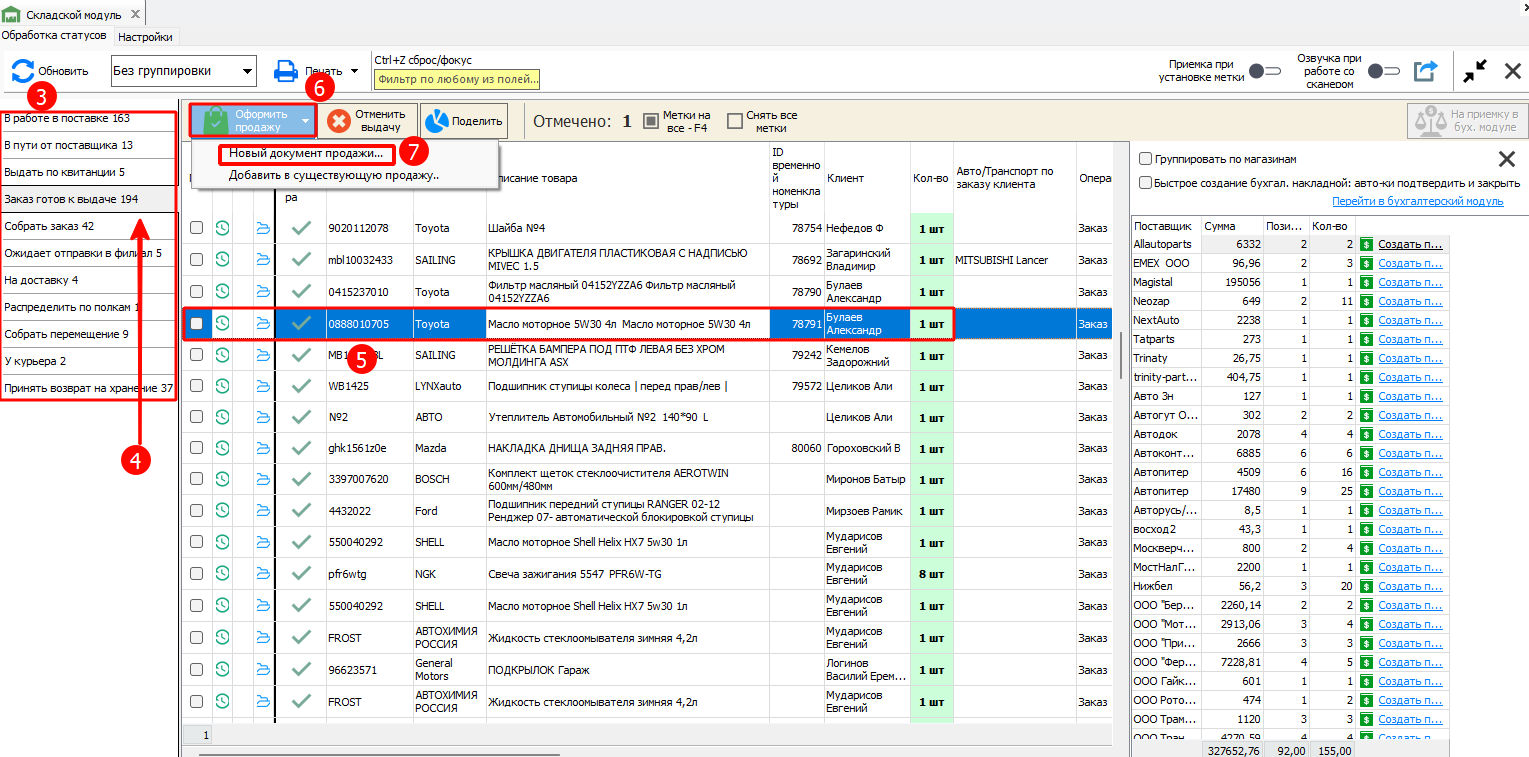The image size is (1529, 757).
Task: Check the Снять все метки checkbox
Action: point(735,121)
